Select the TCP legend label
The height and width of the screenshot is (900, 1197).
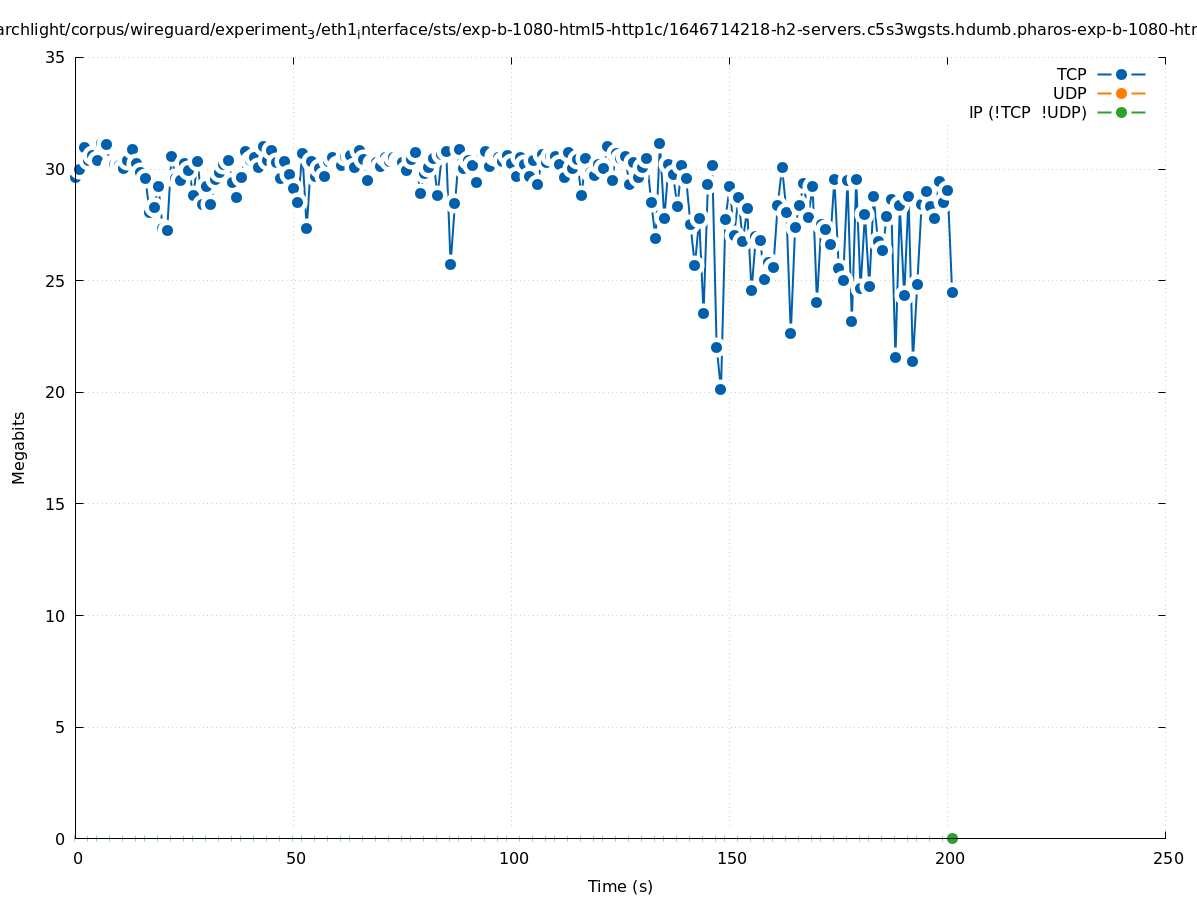1071,74
